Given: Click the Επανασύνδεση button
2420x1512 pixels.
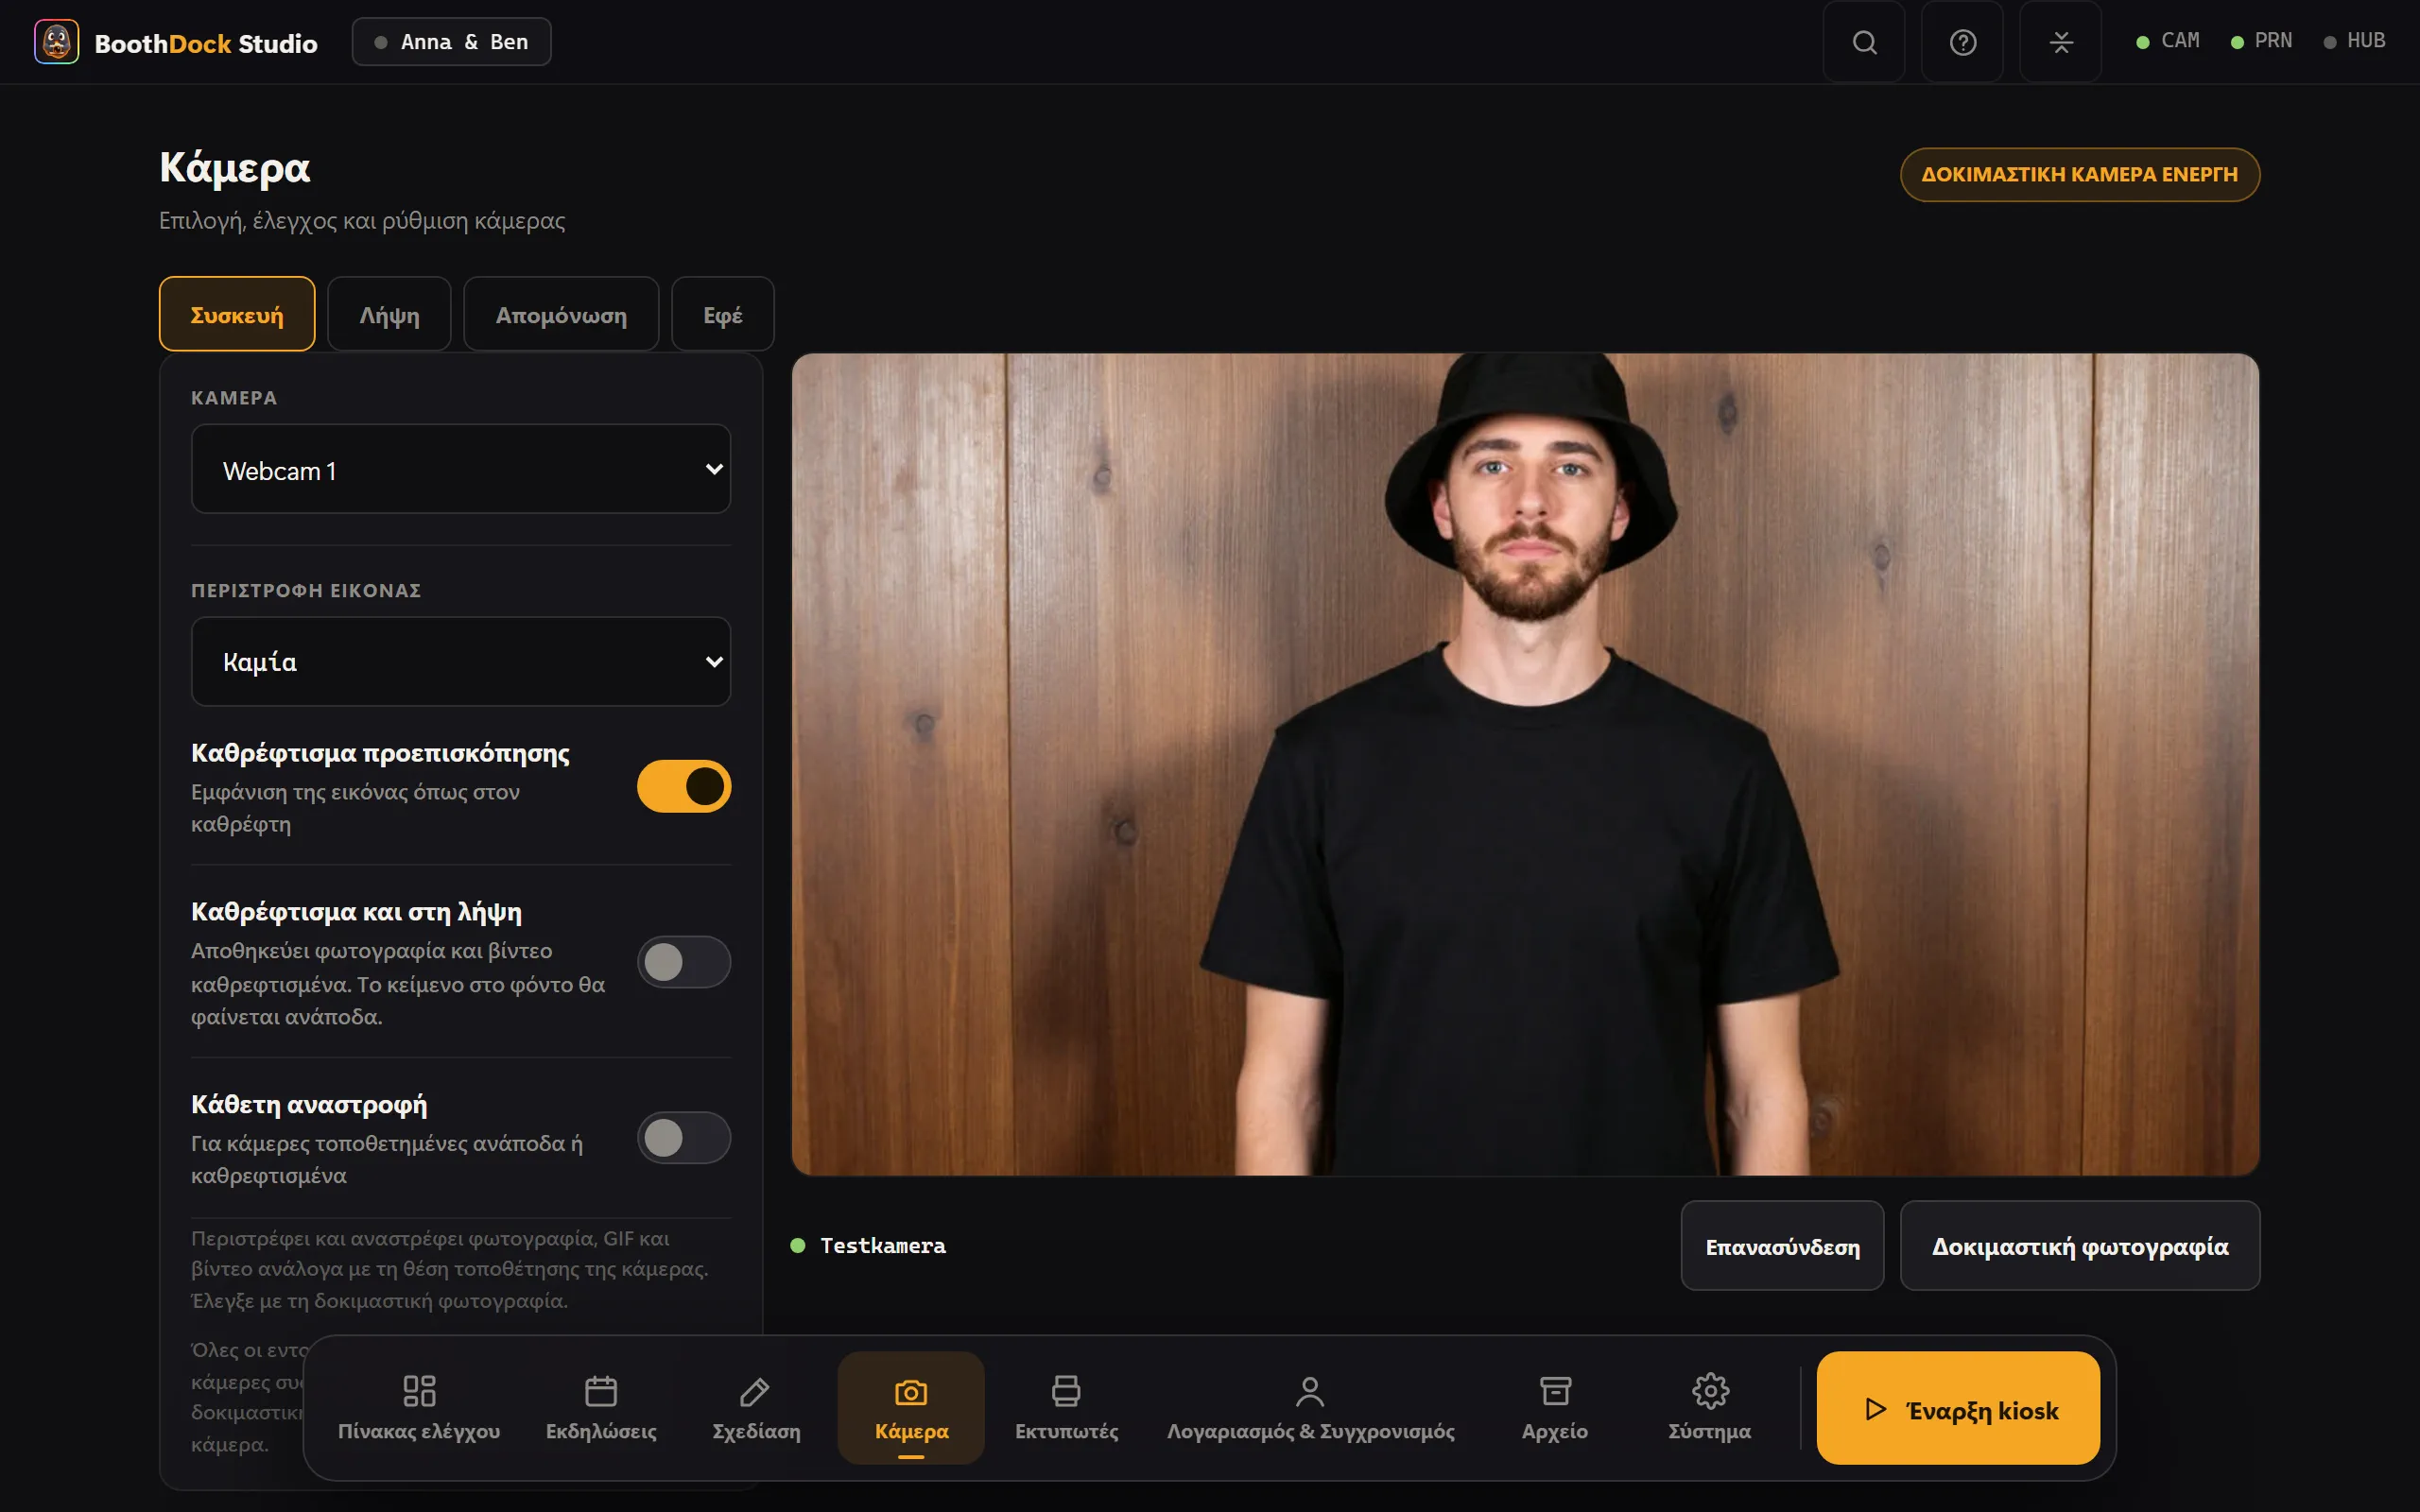Looking at the screenshot, I should coord(1783,1246).
